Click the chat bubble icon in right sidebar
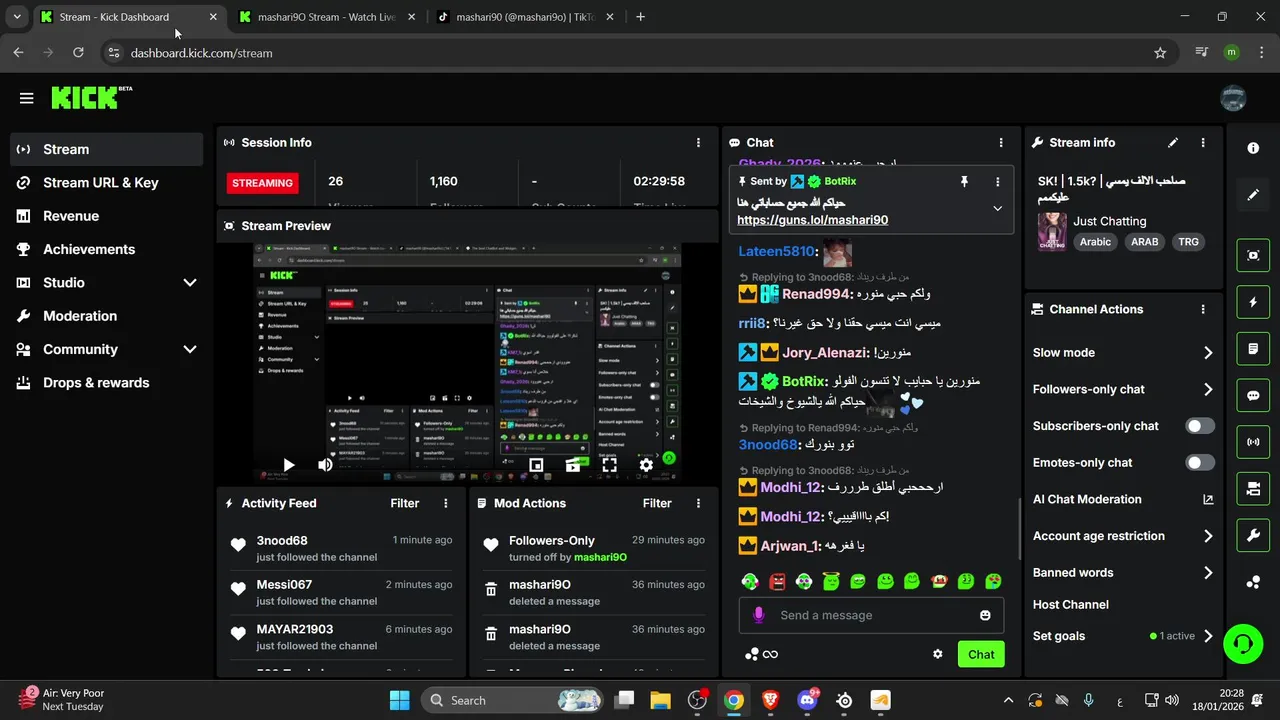This screenshot has width=1280, height=720. (x=1253, y=395)
